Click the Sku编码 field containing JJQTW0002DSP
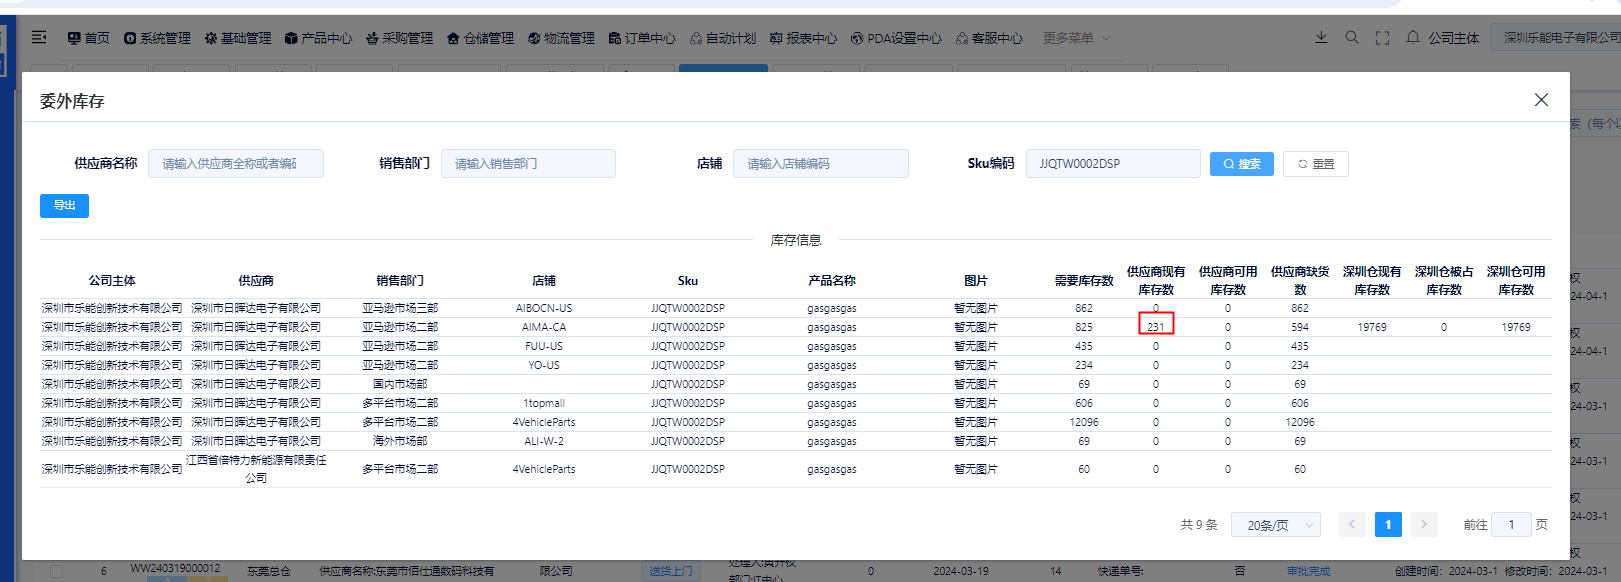Screen dimensions: 1621x582 tap(1112, 164)
